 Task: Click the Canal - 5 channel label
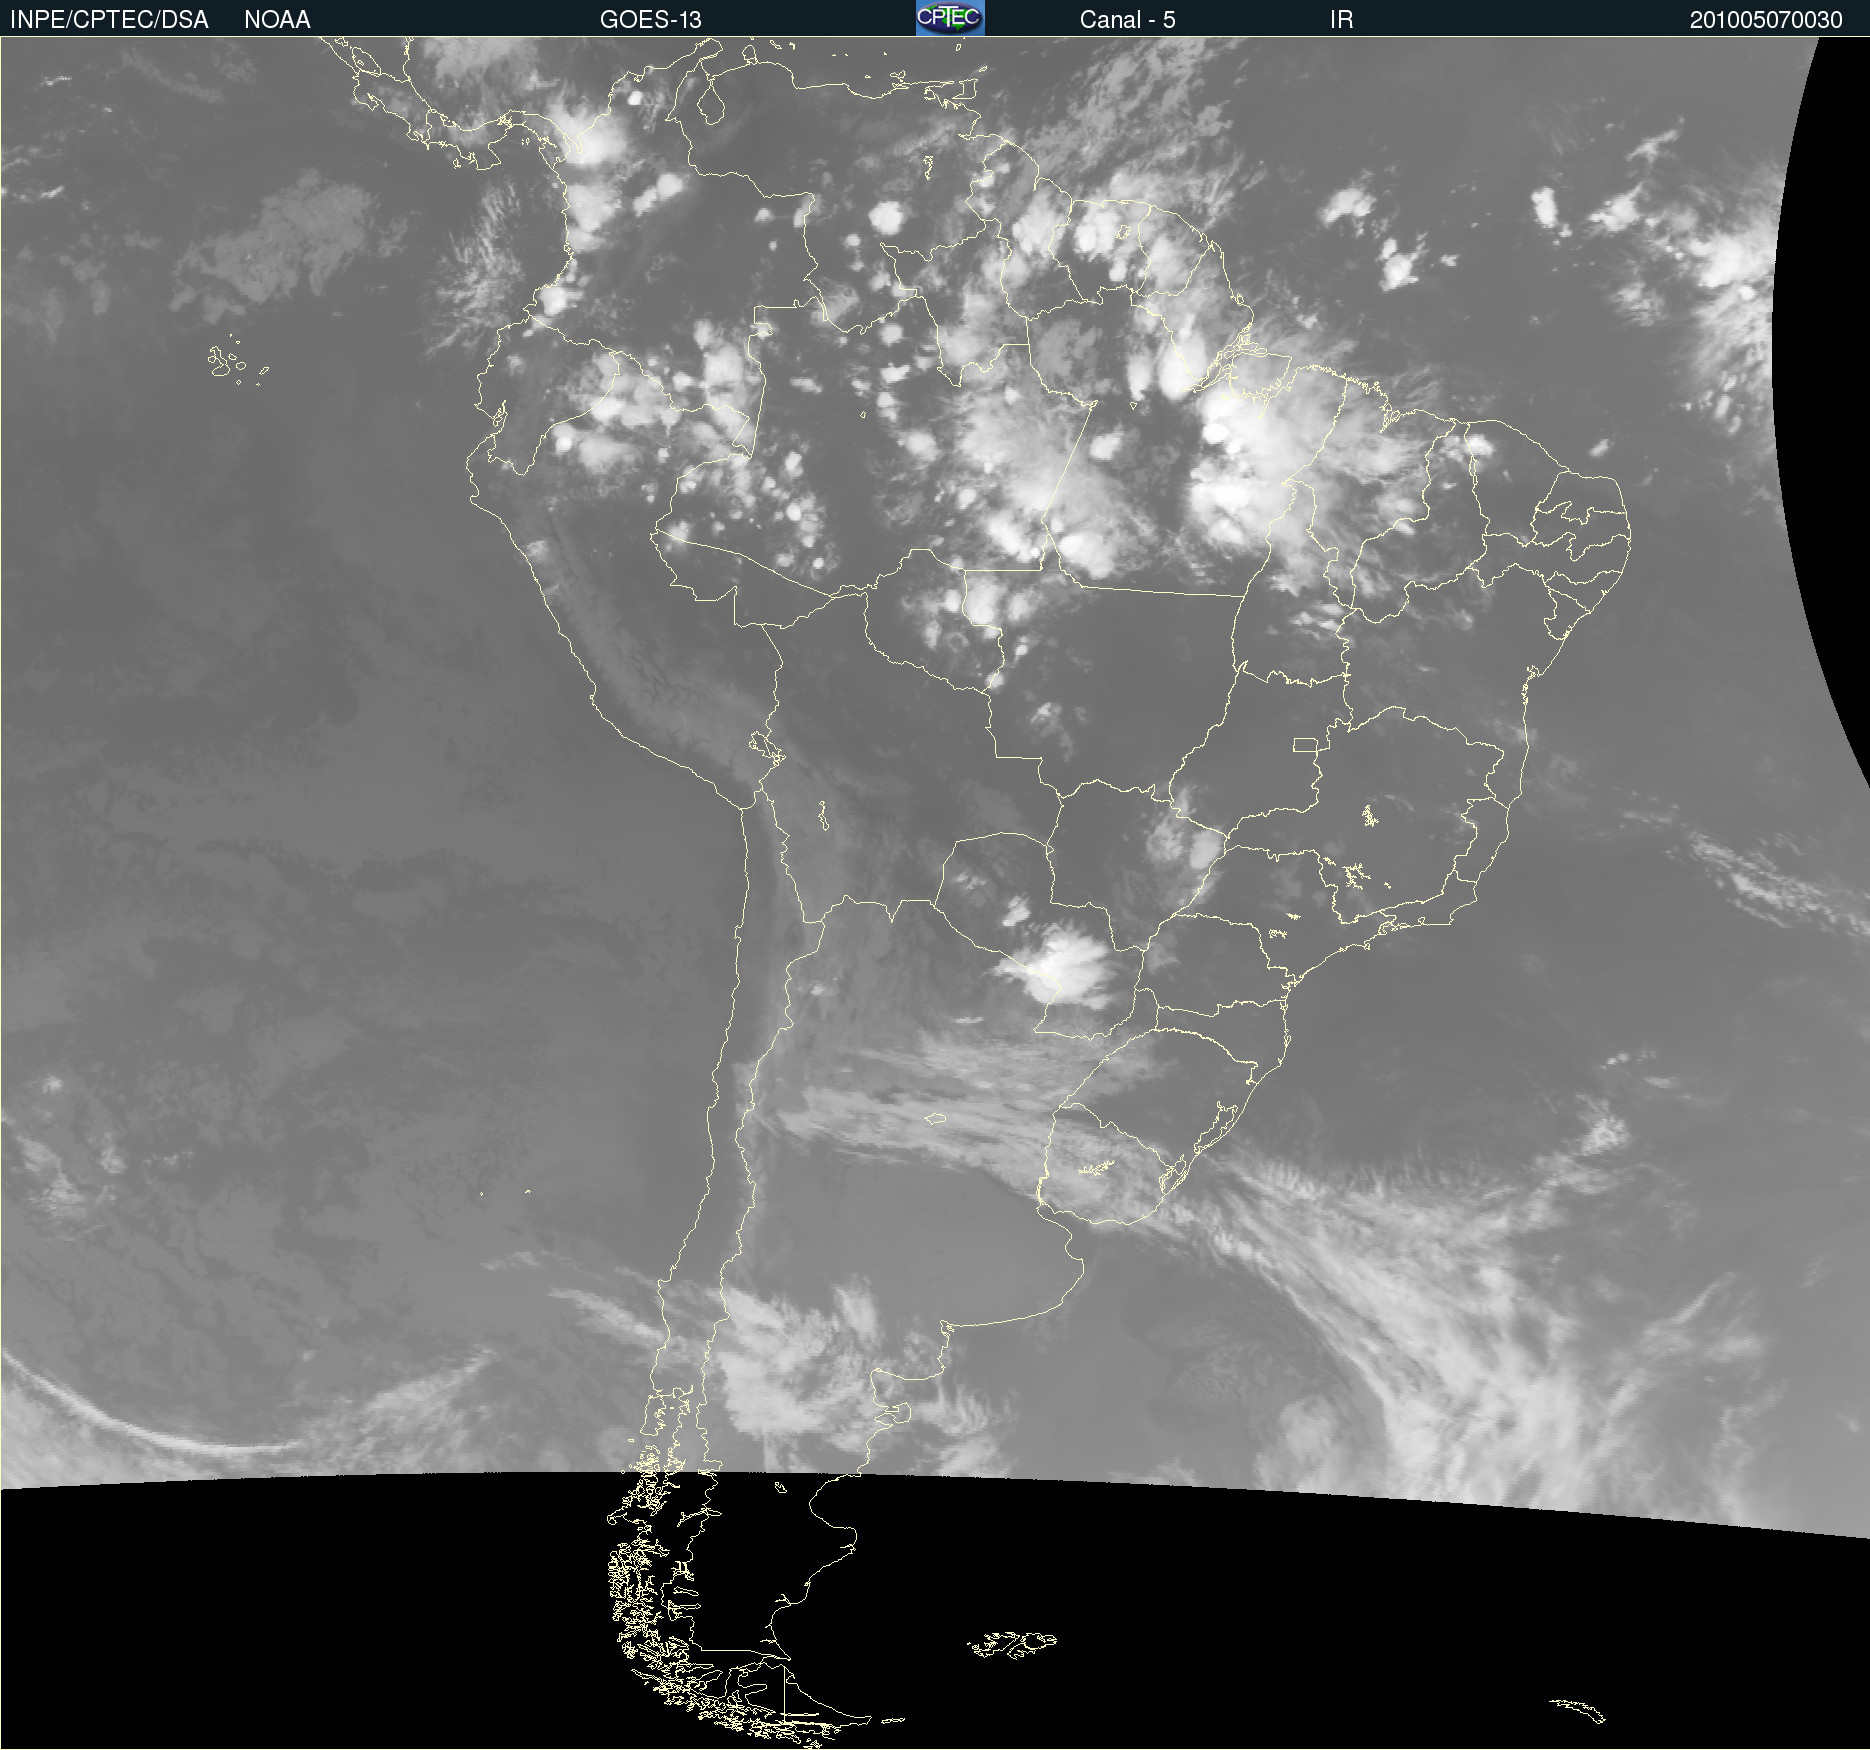click(1127, 20)
